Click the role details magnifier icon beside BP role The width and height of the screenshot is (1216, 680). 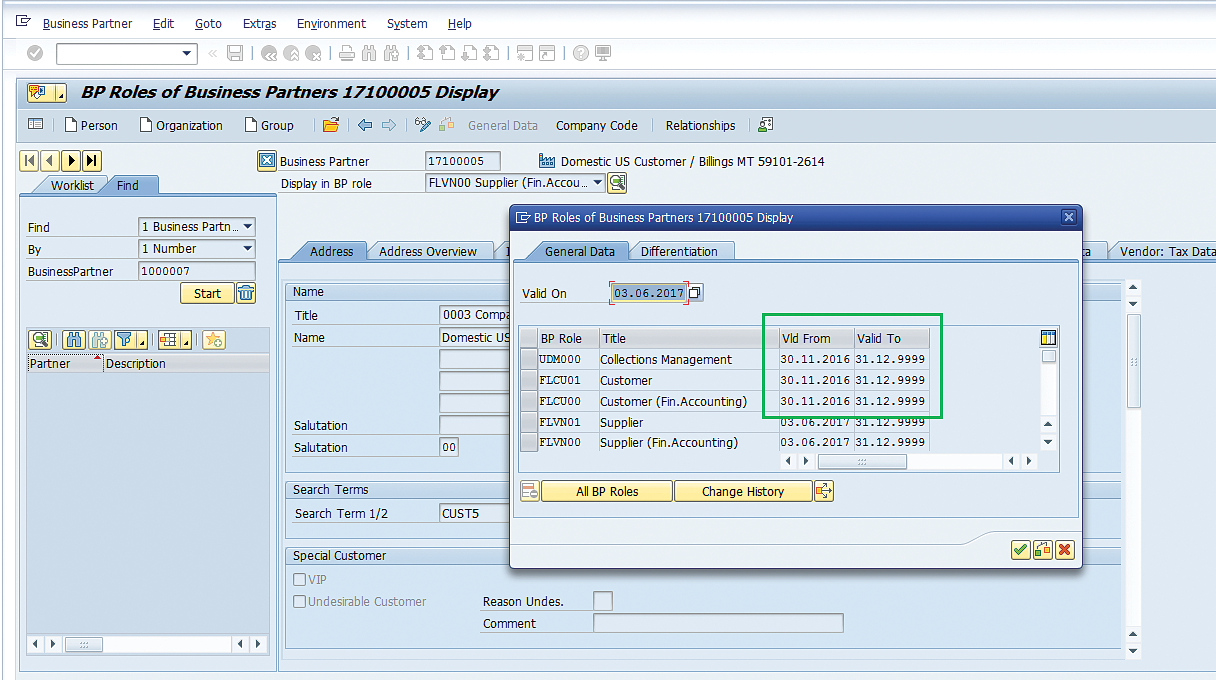pyautogui.click(x=618, y=183)
